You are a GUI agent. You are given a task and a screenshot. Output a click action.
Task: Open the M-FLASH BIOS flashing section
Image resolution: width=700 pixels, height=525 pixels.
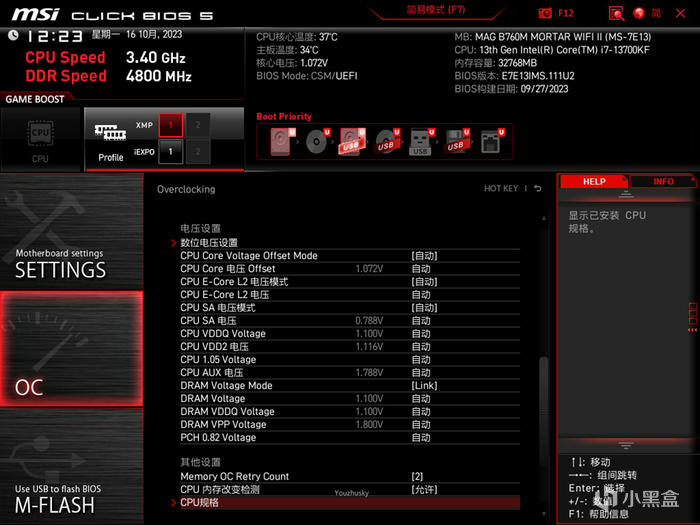click(x=71, y=466)
